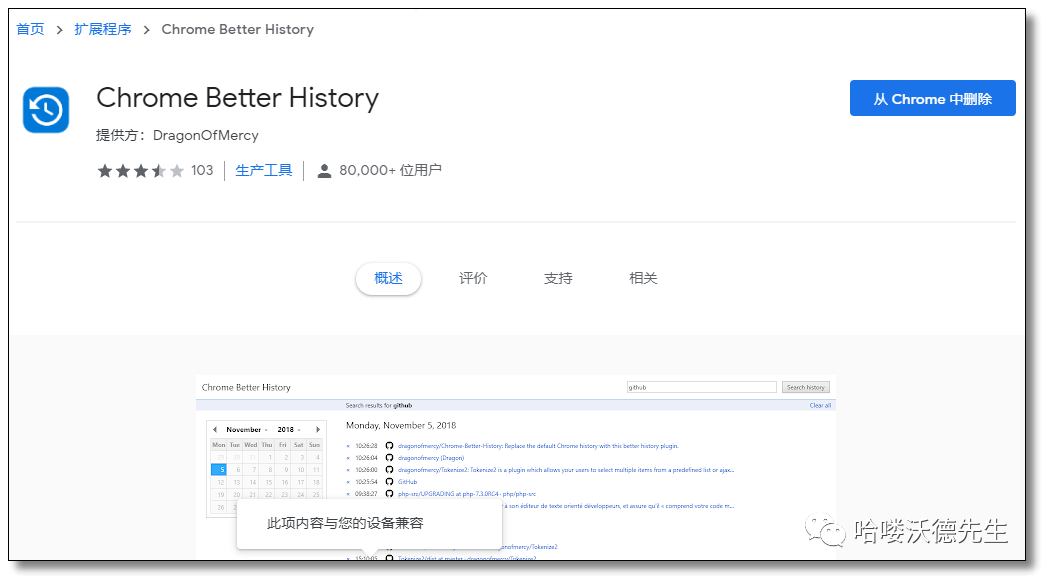Switch to the 评价 tab
Image resolution: width=1042 pixels, height=577 pixels.
pyautogui.click(x=473, y=279)
